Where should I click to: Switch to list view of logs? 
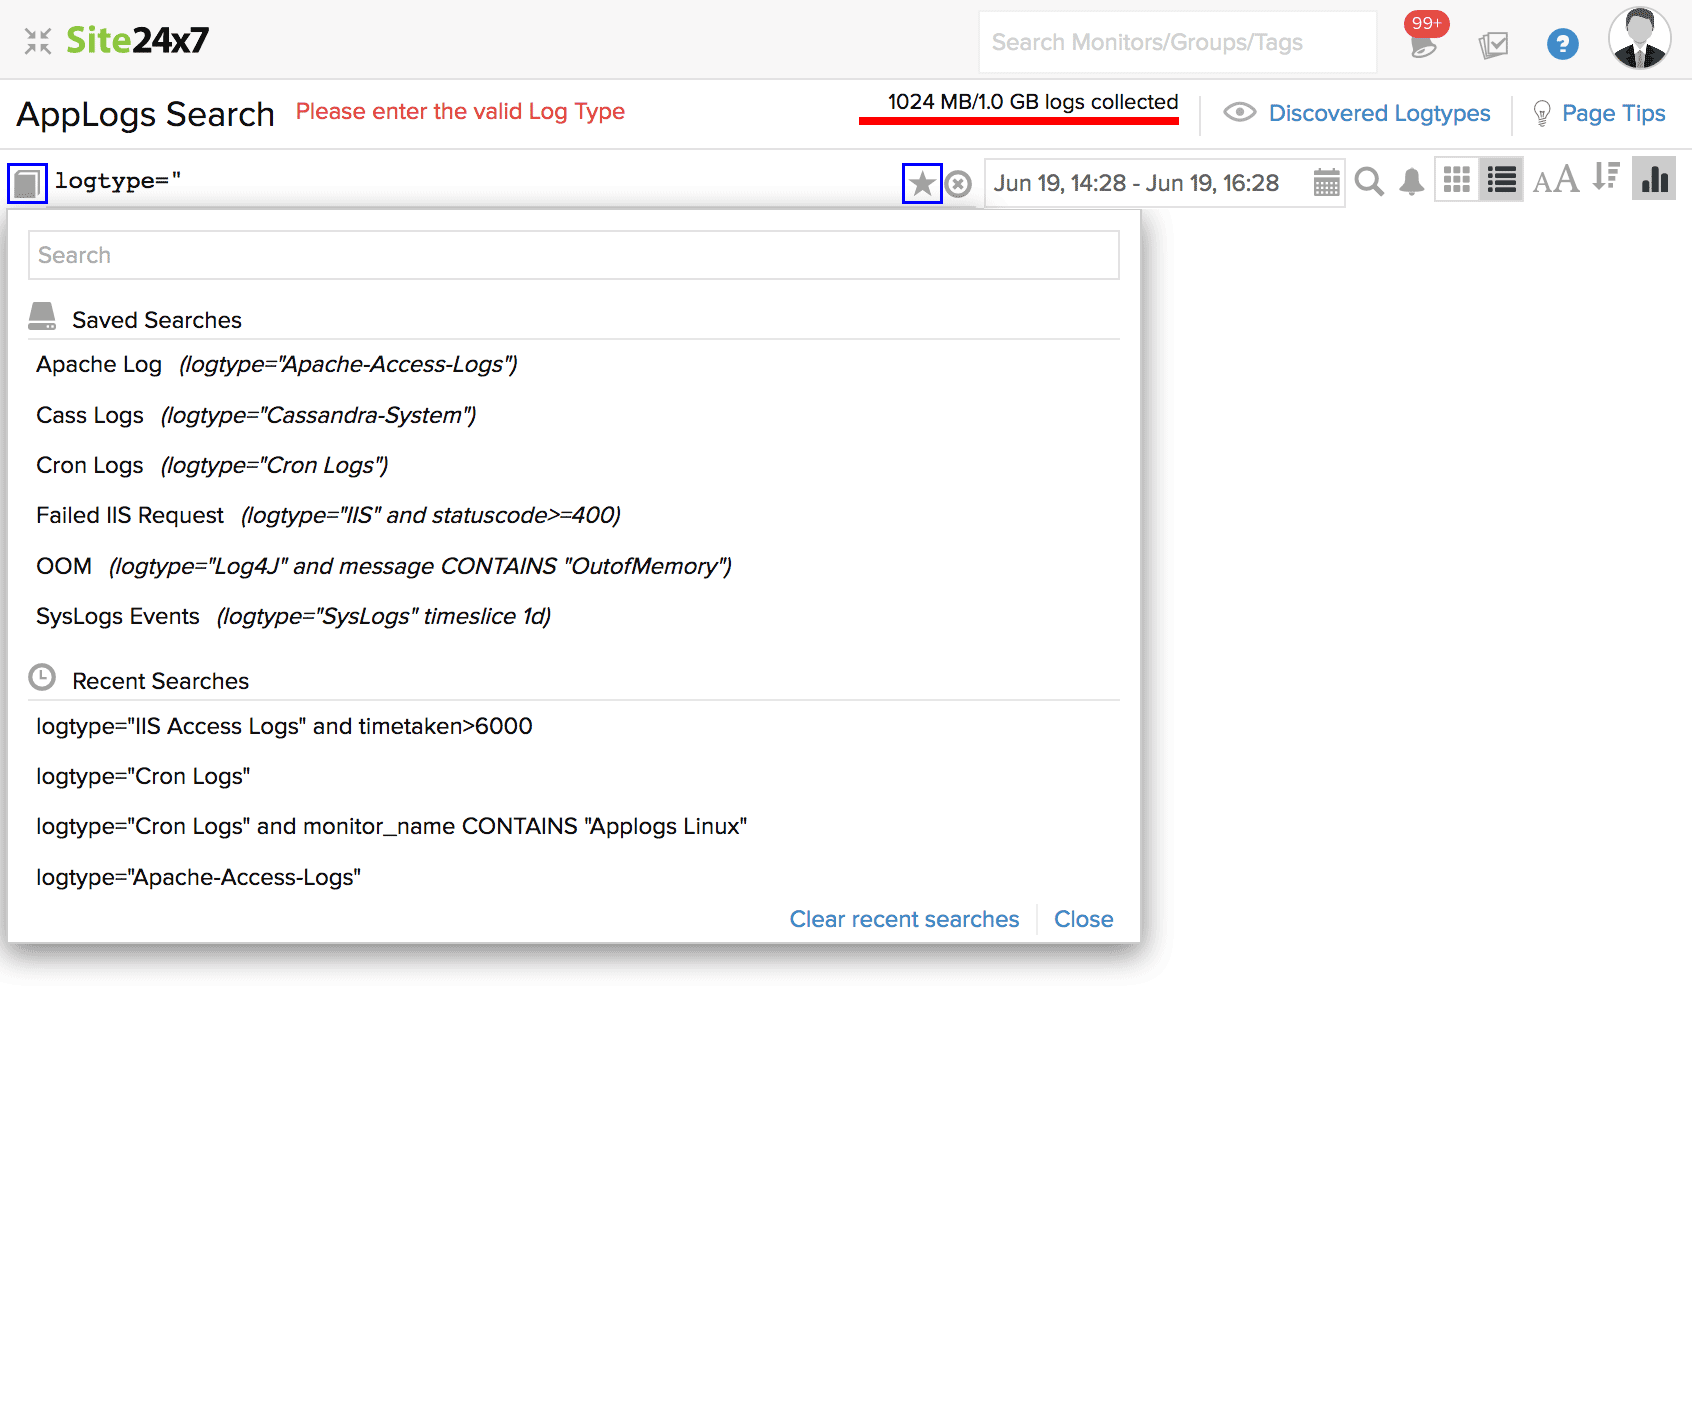tap(1500, 179)
